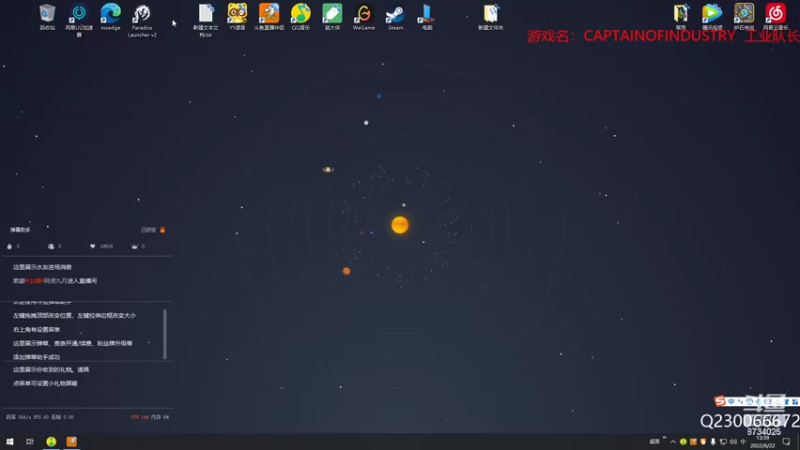This screenshot has width=800, height=450.
Task: Click the taskbar clock and date
Action: coord(763,442)
